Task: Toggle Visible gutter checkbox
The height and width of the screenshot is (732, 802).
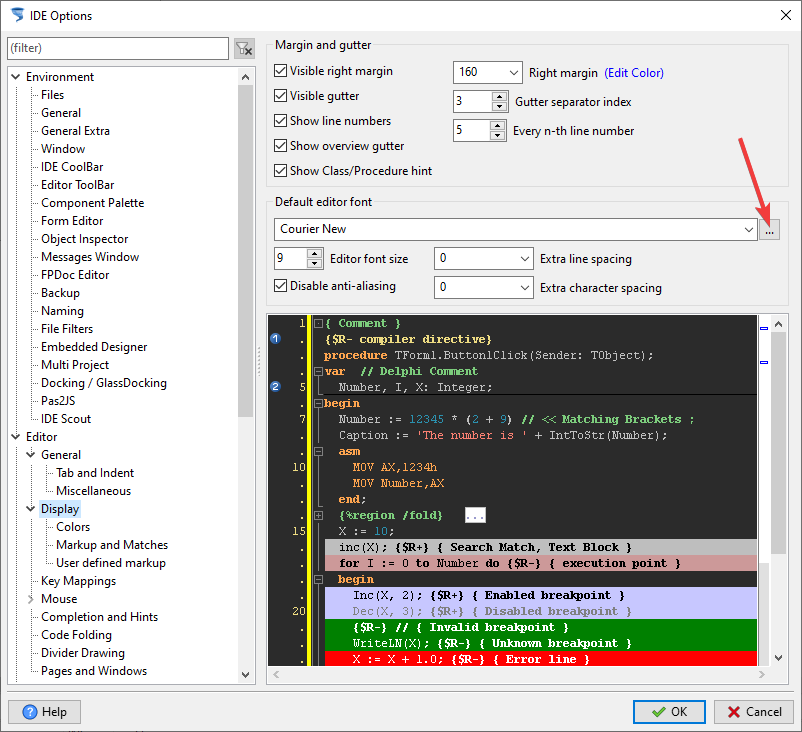Action: 280,96
